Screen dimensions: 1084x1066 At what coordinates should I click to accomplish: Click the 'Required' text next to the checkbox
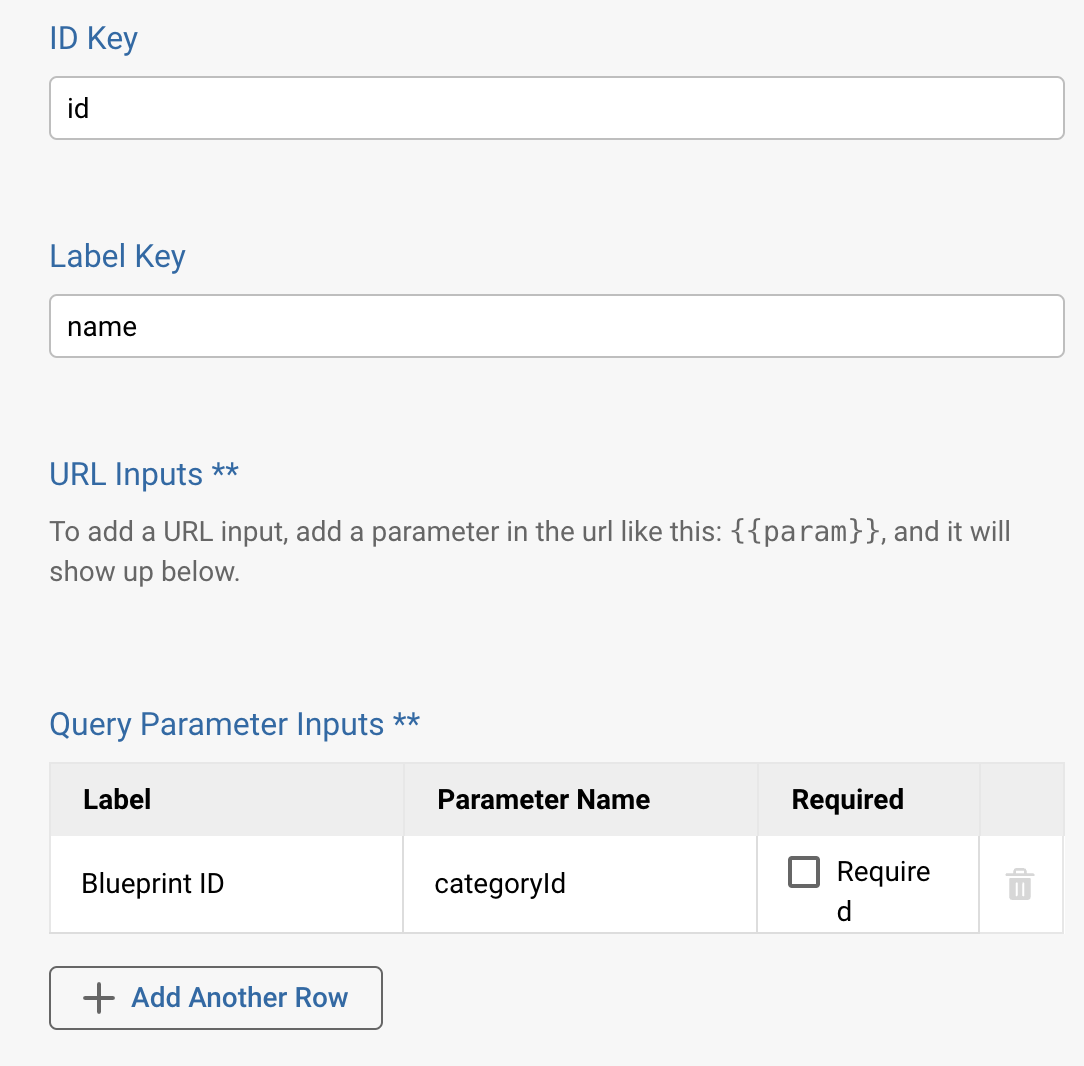(x=880, y=872)
